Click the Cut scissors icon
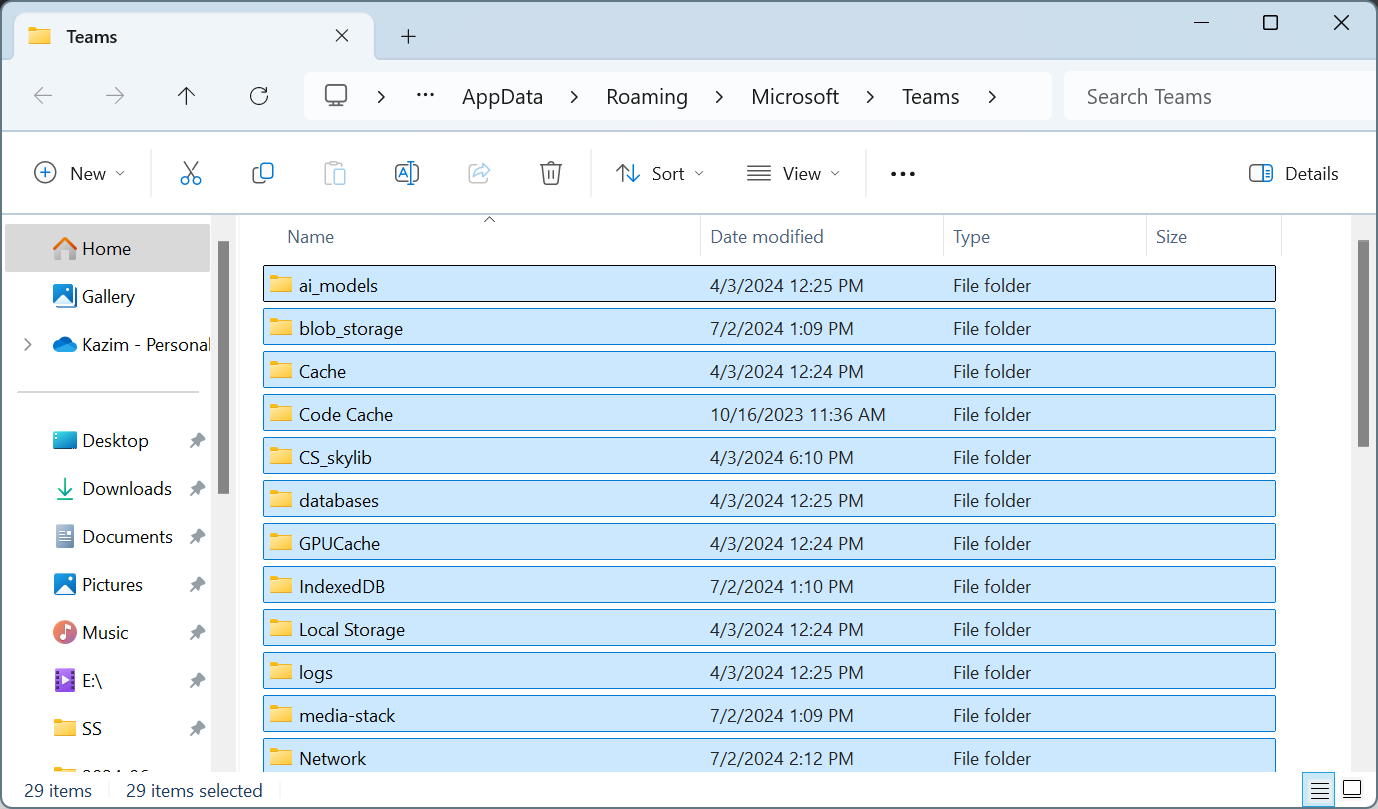 (x=191, y=173)
